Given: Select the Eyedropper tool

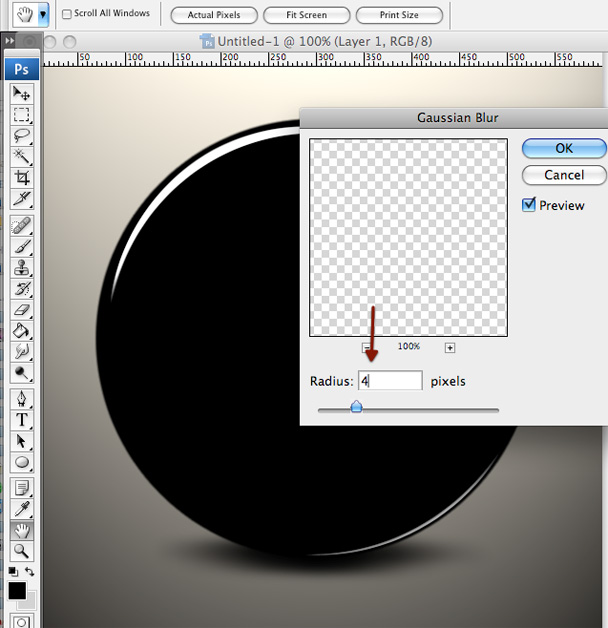Looking at the screenshot, I should click(x=21, y=509).
